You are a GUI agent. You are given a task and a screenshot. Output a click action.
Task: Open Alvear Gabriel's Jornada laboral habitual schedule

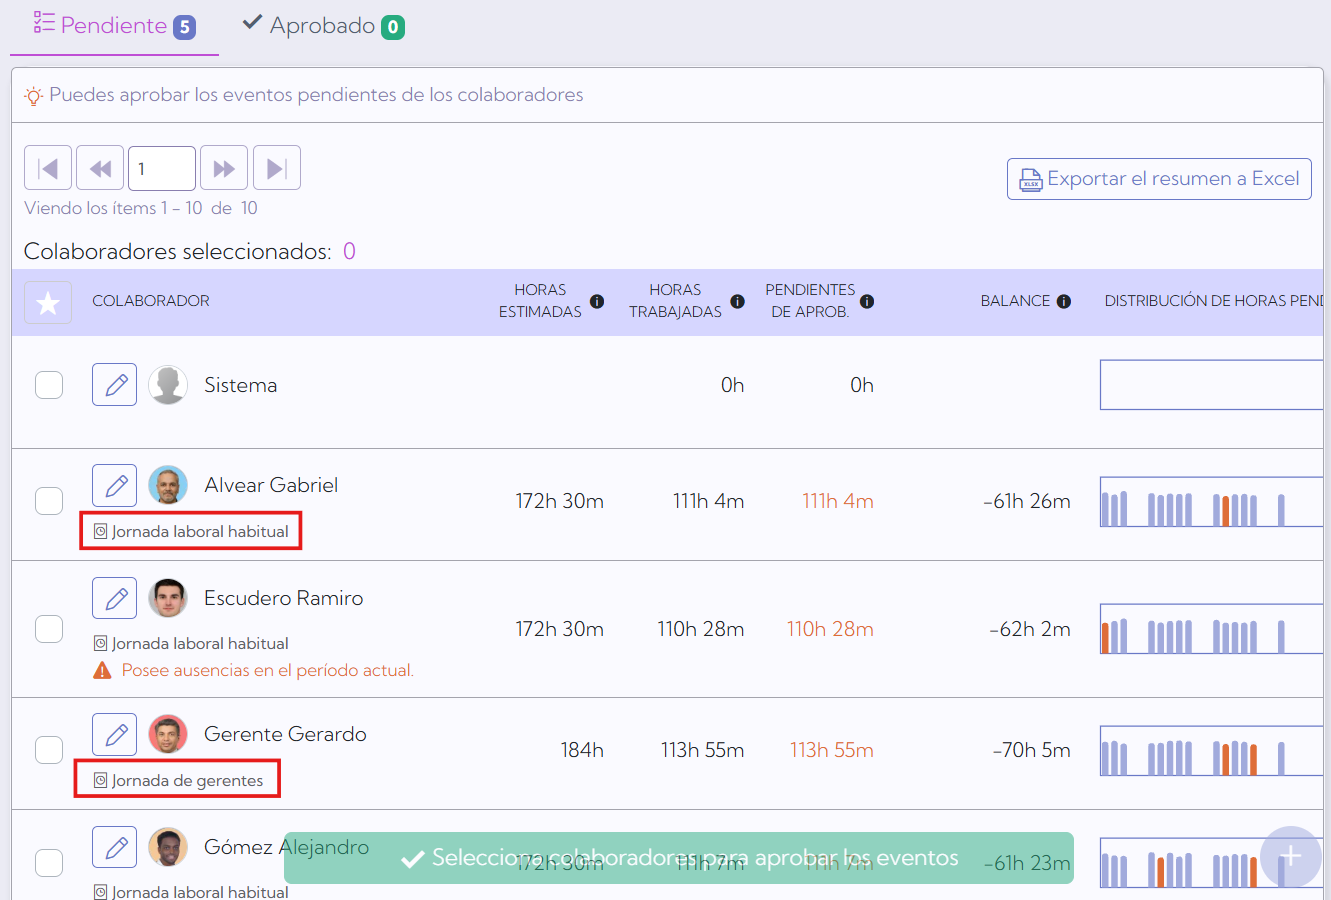191,531
